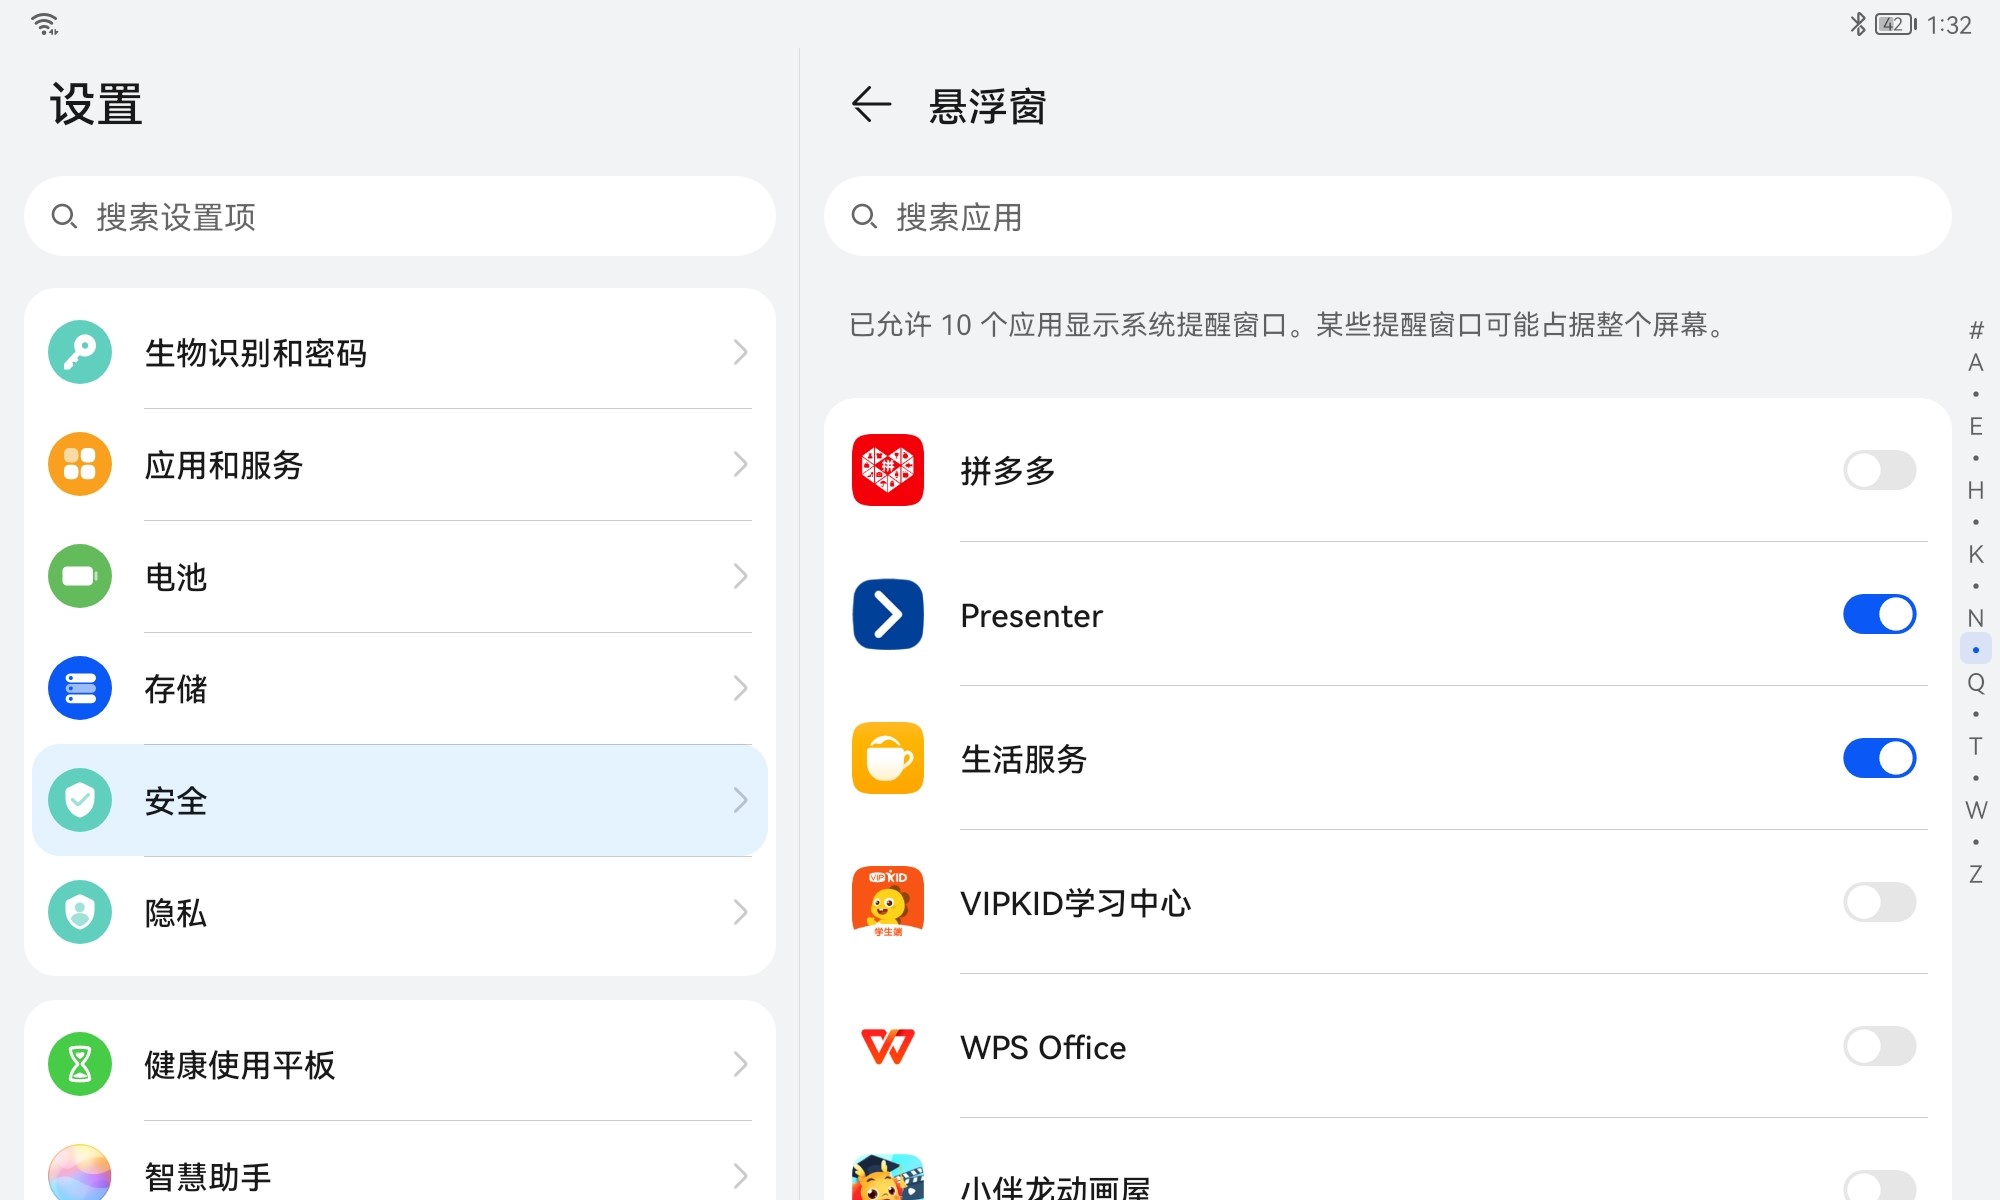Tap the 设置 page title
The width and height of the screenshot is (2000, 1200).
click(96, 104)
